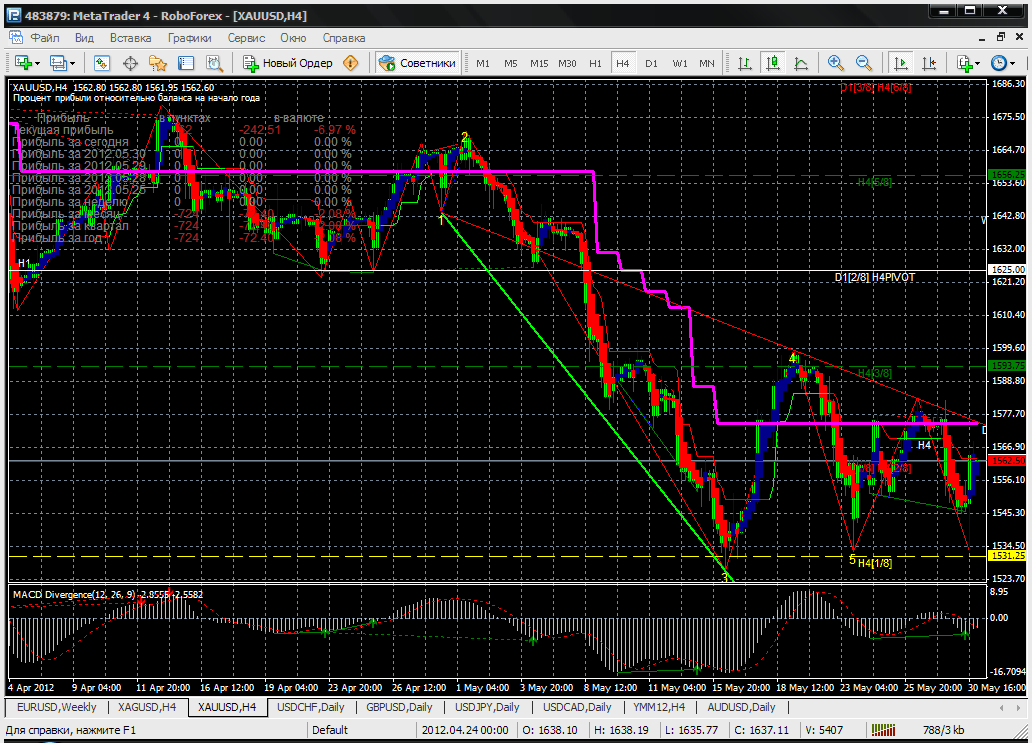Toggle candlestick chart display mode
Viewport: 1032px width, 743px height.
pos(773,63)
